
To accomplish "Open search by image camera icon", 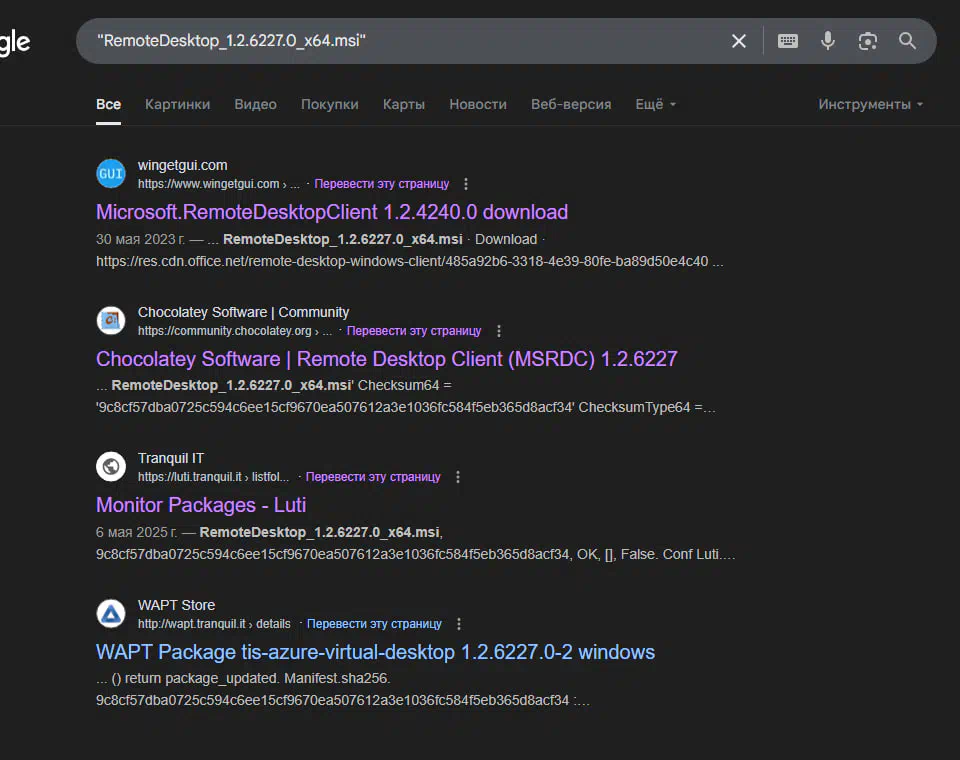I will click(x=868, y=41).
